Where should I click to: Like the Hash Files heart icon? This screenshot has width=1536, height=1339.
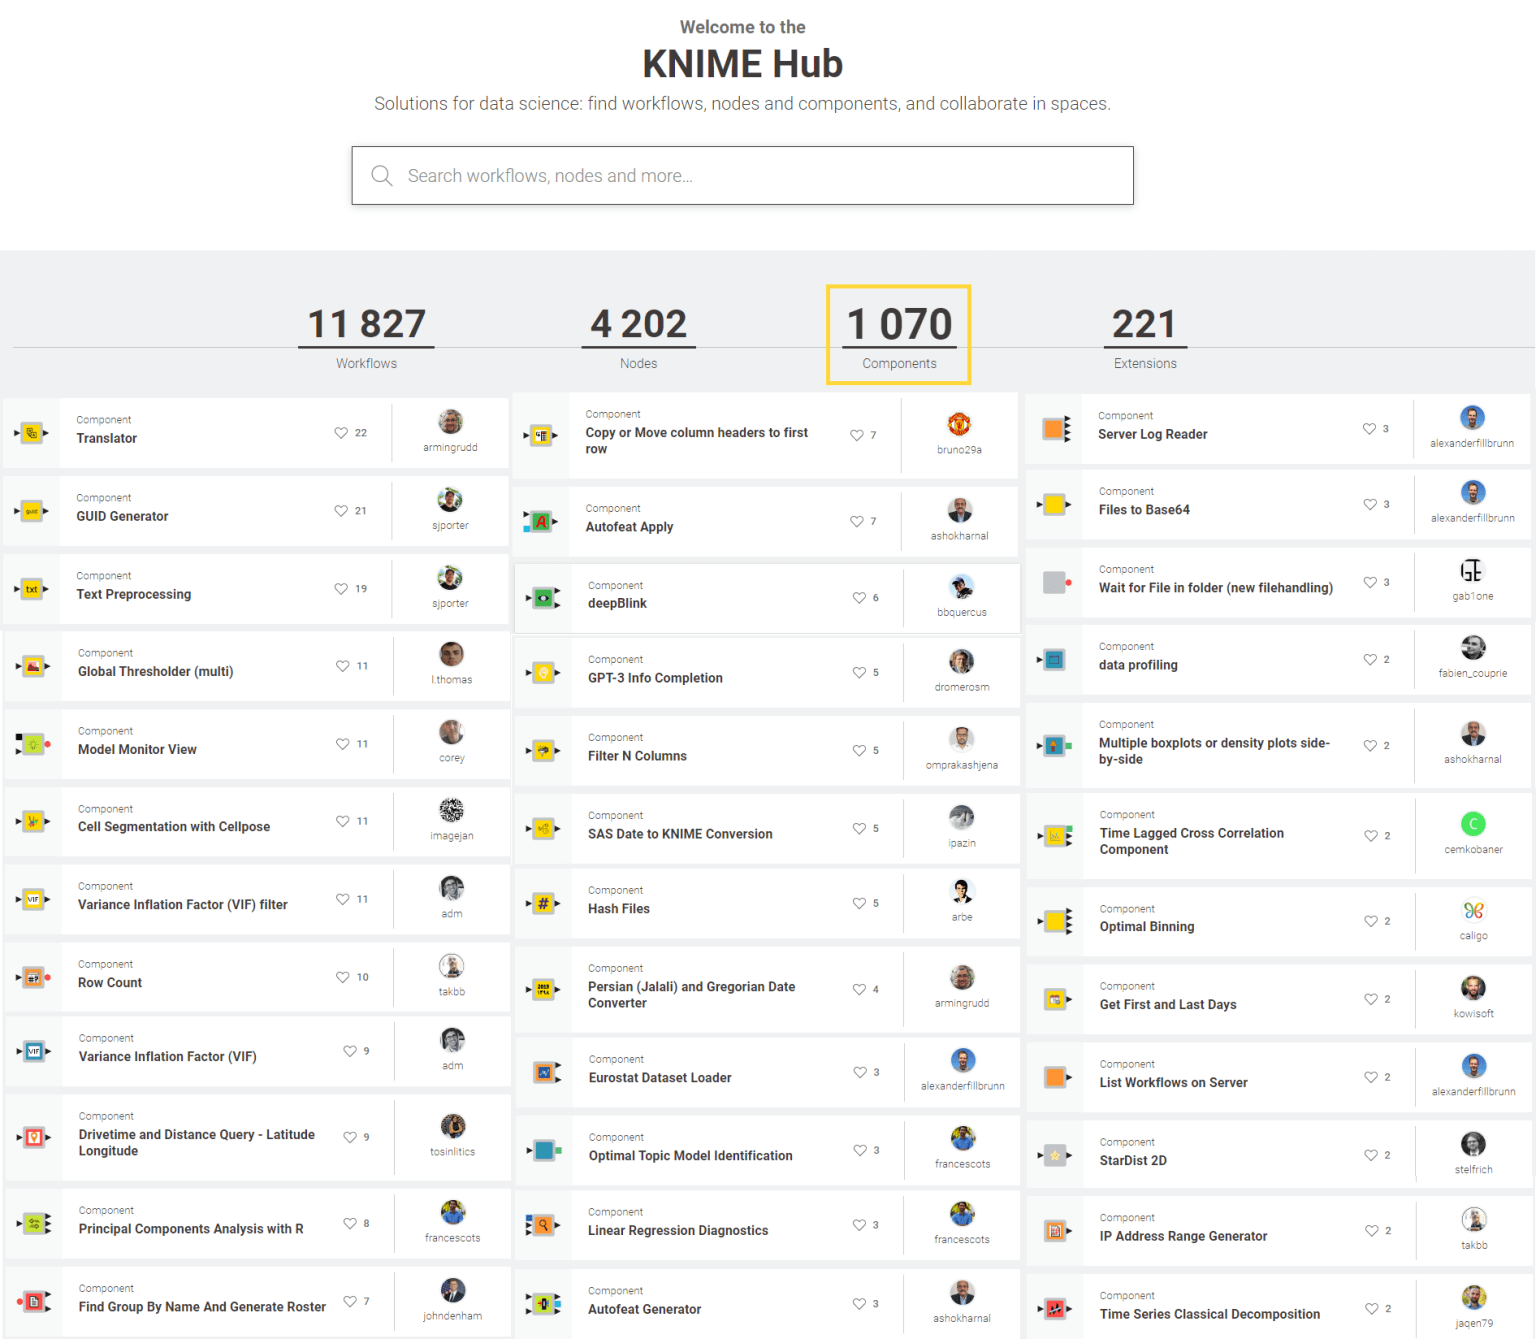pyautogui.click(x=859, y=903)
